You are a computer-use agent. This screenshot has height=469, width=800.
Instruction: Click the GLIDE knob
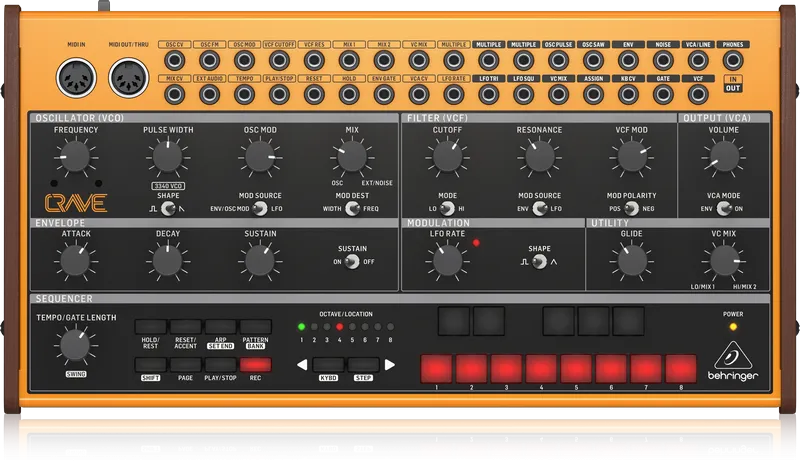pos(632,261)
